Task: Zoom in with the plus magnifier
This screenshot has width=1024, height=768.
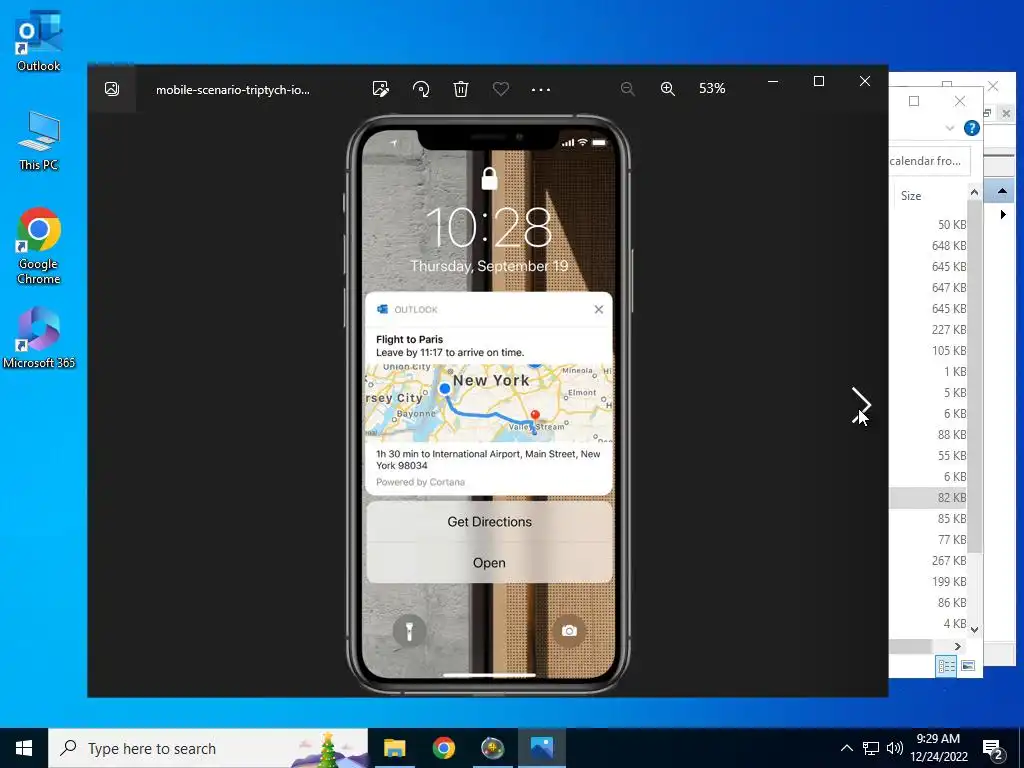Action: [x=667, y=89]
